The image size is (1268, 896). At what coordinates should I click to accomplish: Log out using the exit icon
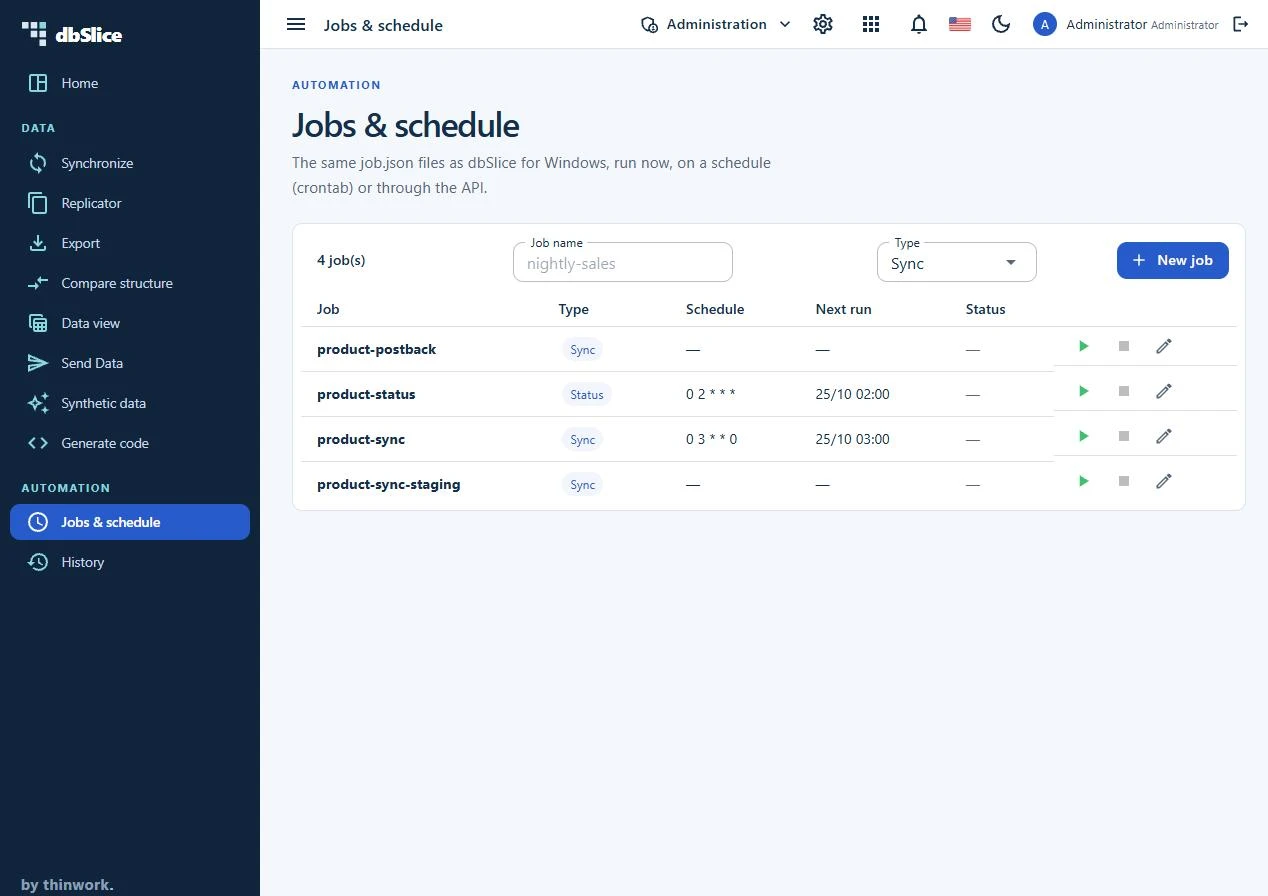(x=1241, y=24)
